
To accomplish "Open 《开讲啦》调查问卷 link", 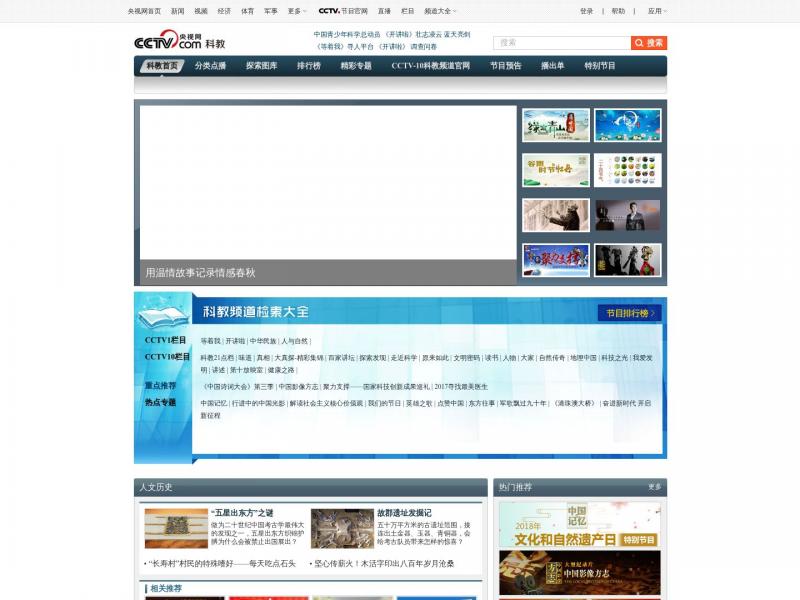I will [x=407, y=46].
